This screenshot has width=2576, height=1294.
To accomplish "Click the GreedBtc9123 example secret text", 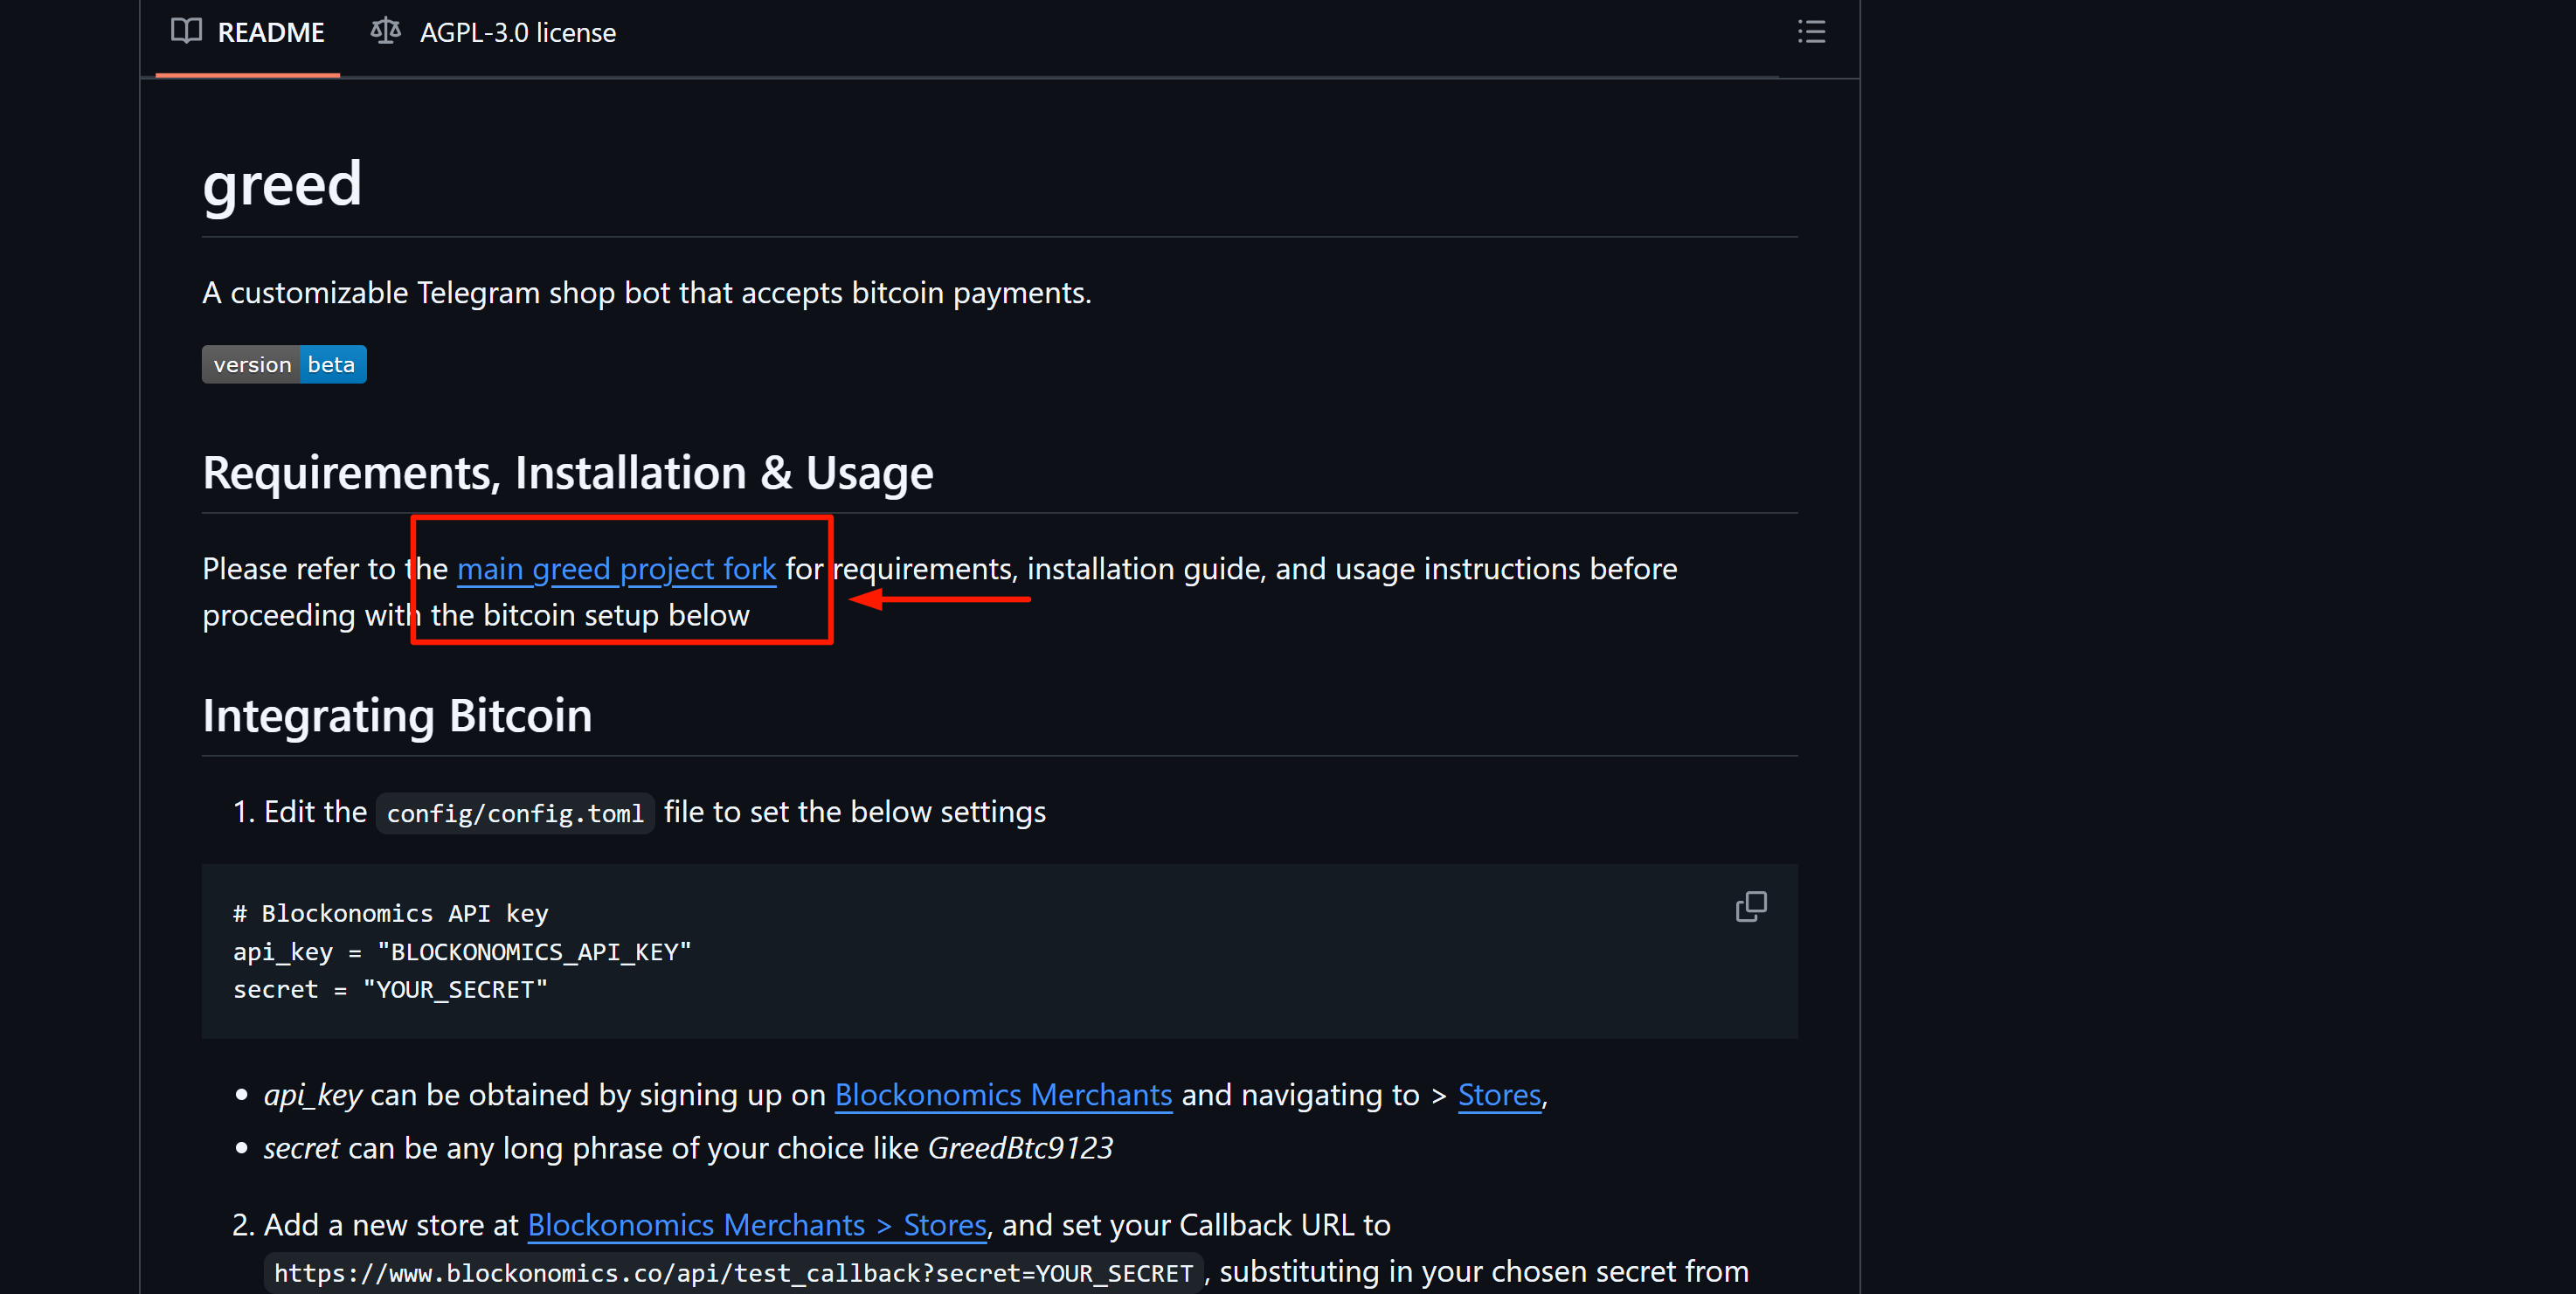I will pos(1020,1148).
